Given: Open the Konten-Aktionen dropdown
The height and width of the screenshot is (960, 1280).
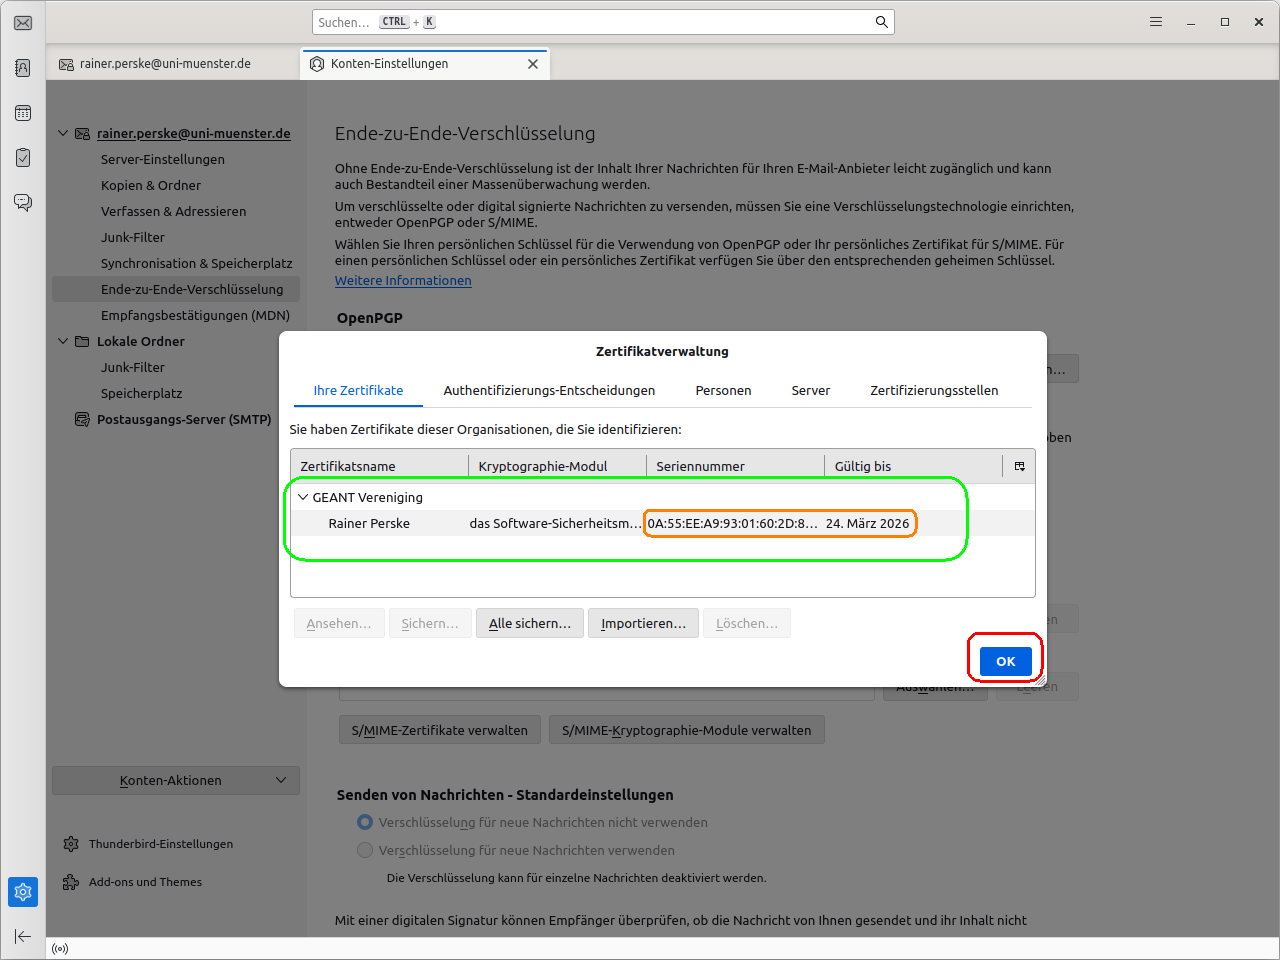Looking at the screenshot, I should 176,780.
